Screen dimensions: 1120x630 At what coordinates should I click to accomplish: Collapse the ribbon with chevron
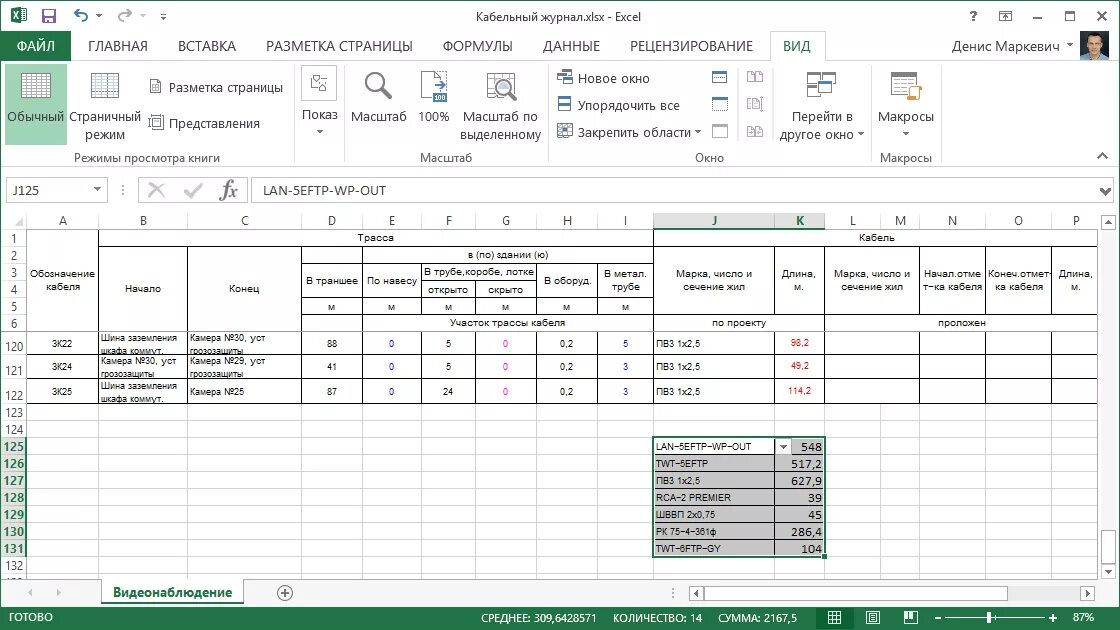[1102, 156]
